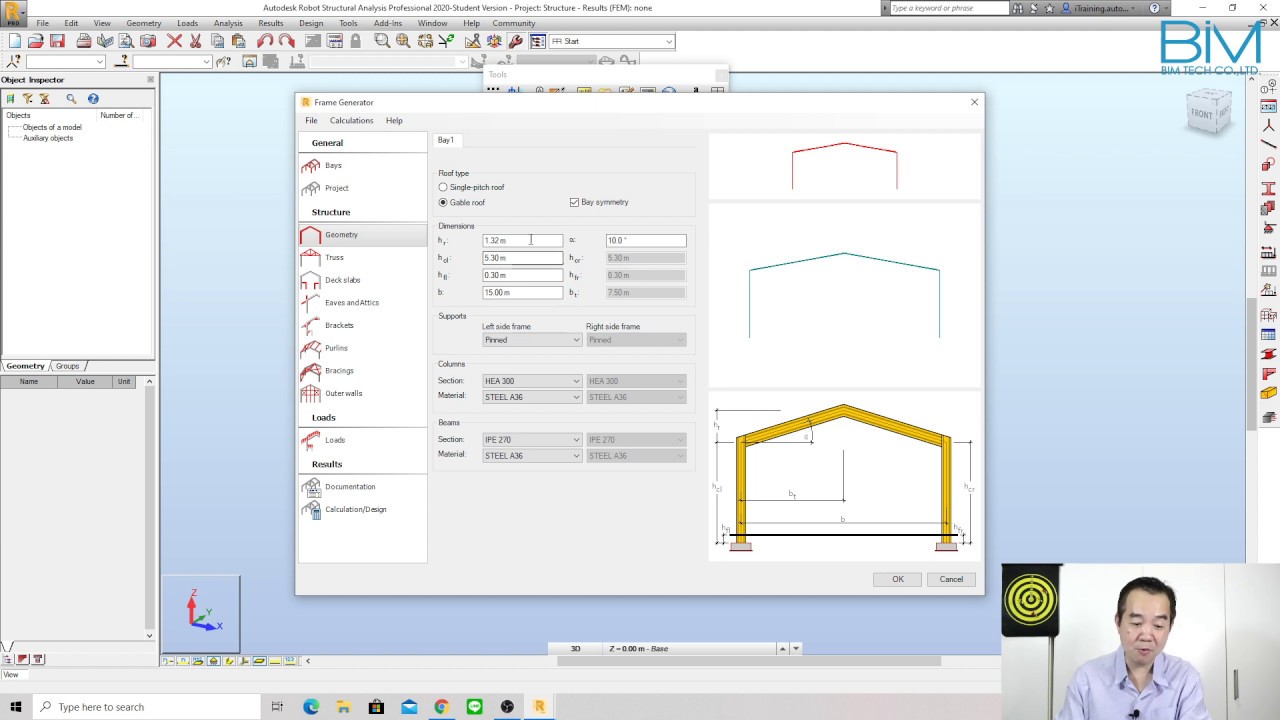Open File Explorer from the taskbar
Viewport: 1280px width, 720px height.
pyautogui.click(x=343, y=707)
